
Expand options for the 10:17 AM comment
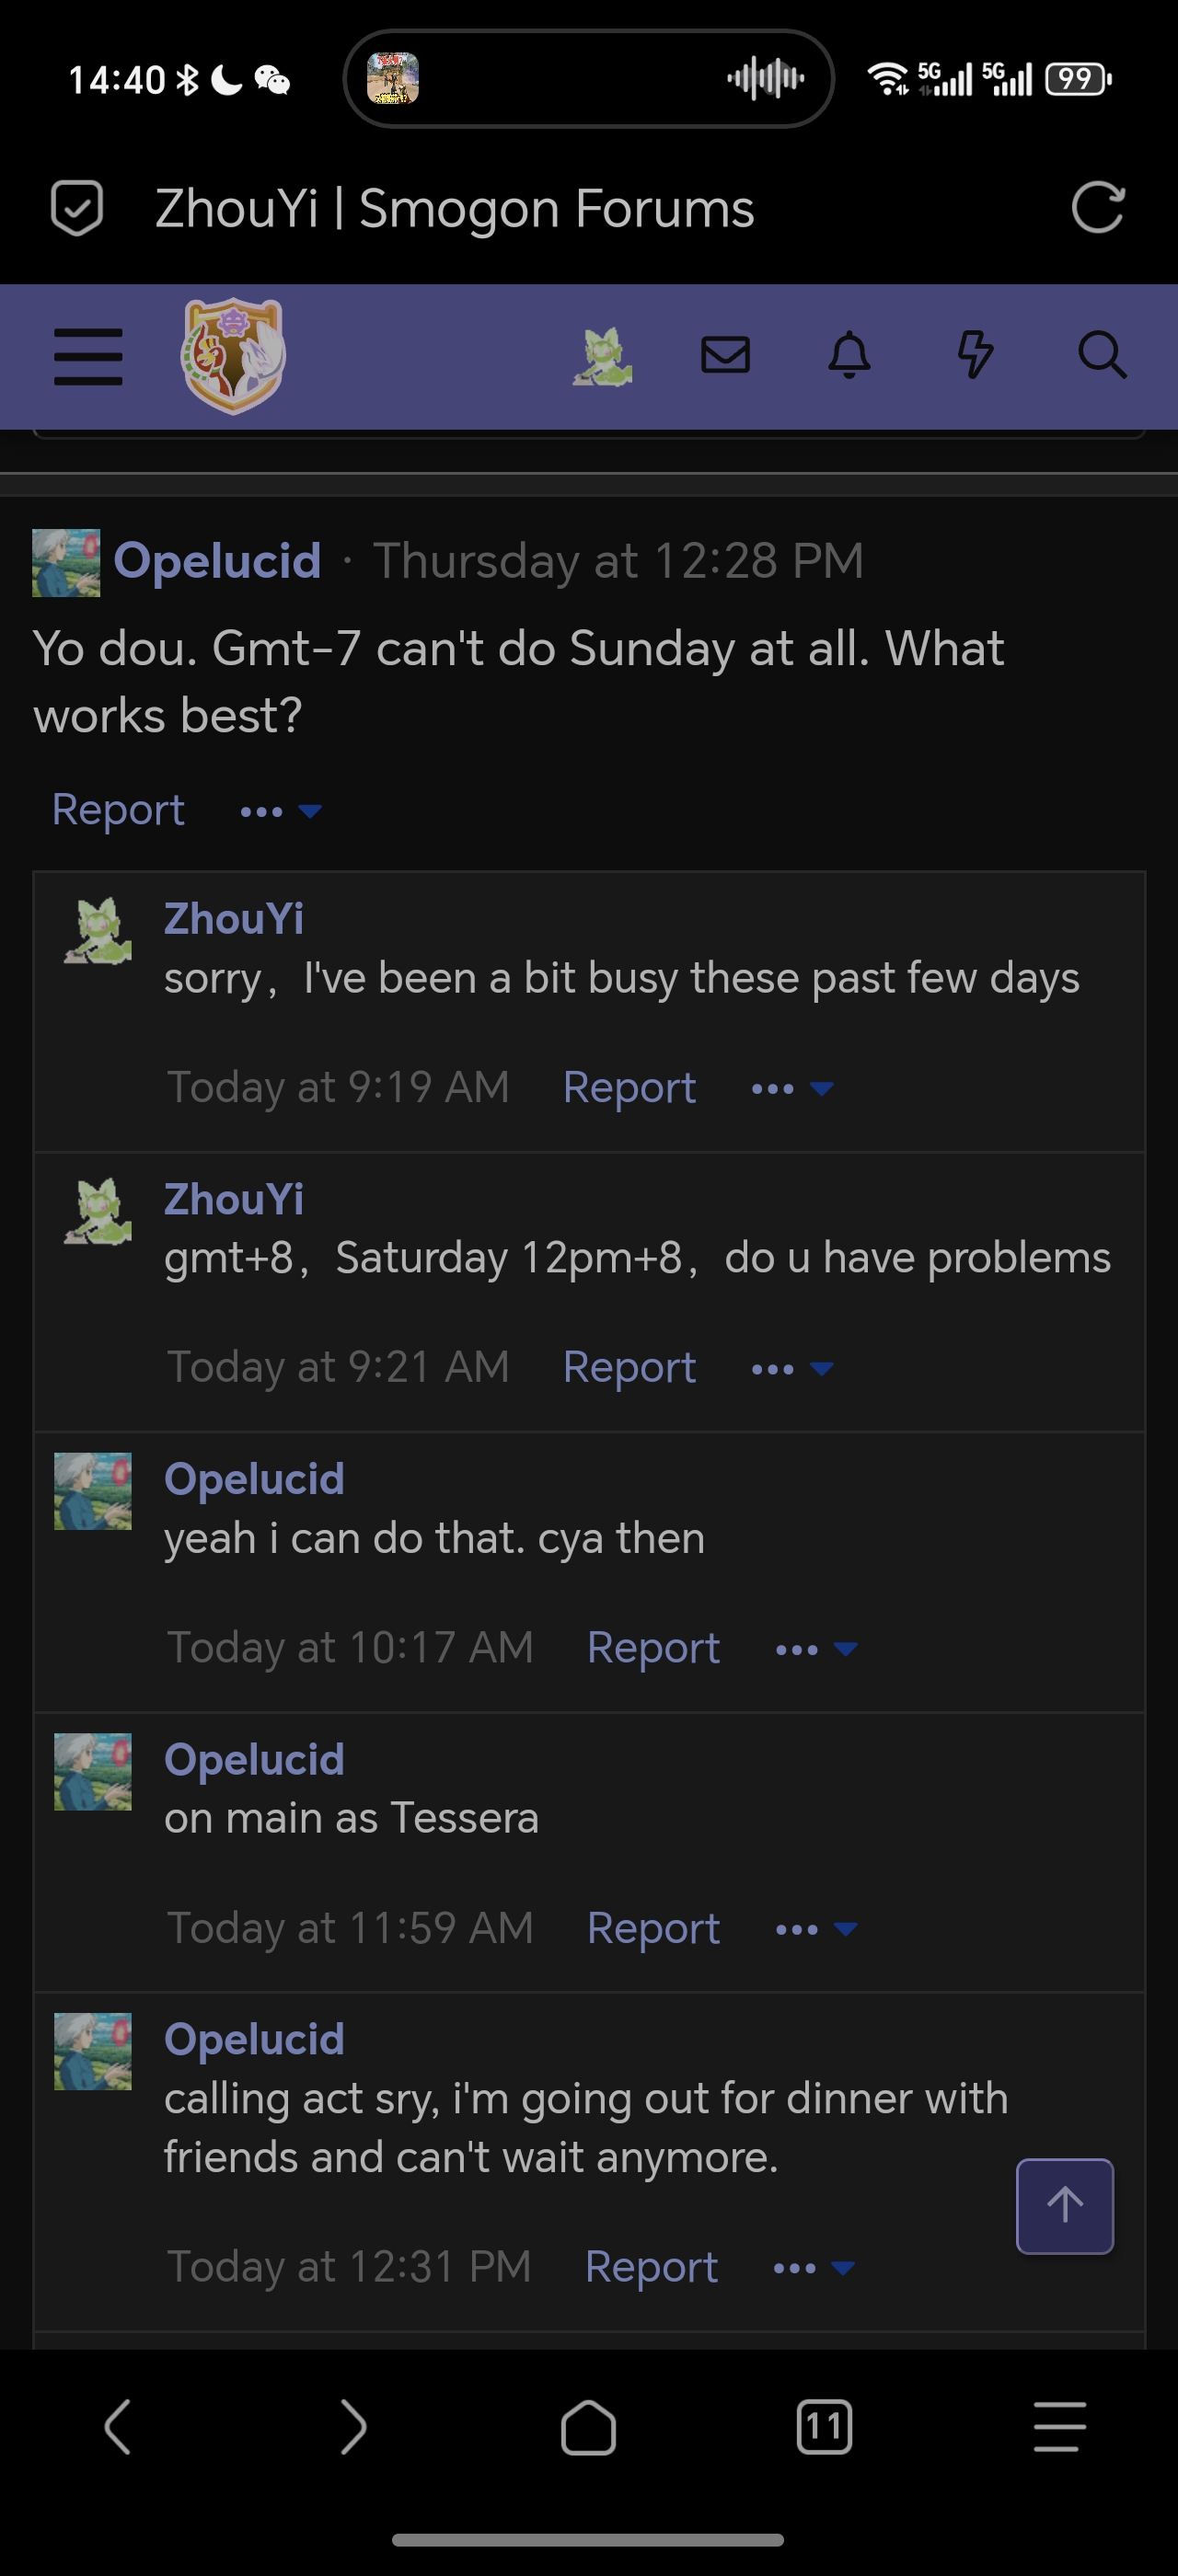point(816,1649)
